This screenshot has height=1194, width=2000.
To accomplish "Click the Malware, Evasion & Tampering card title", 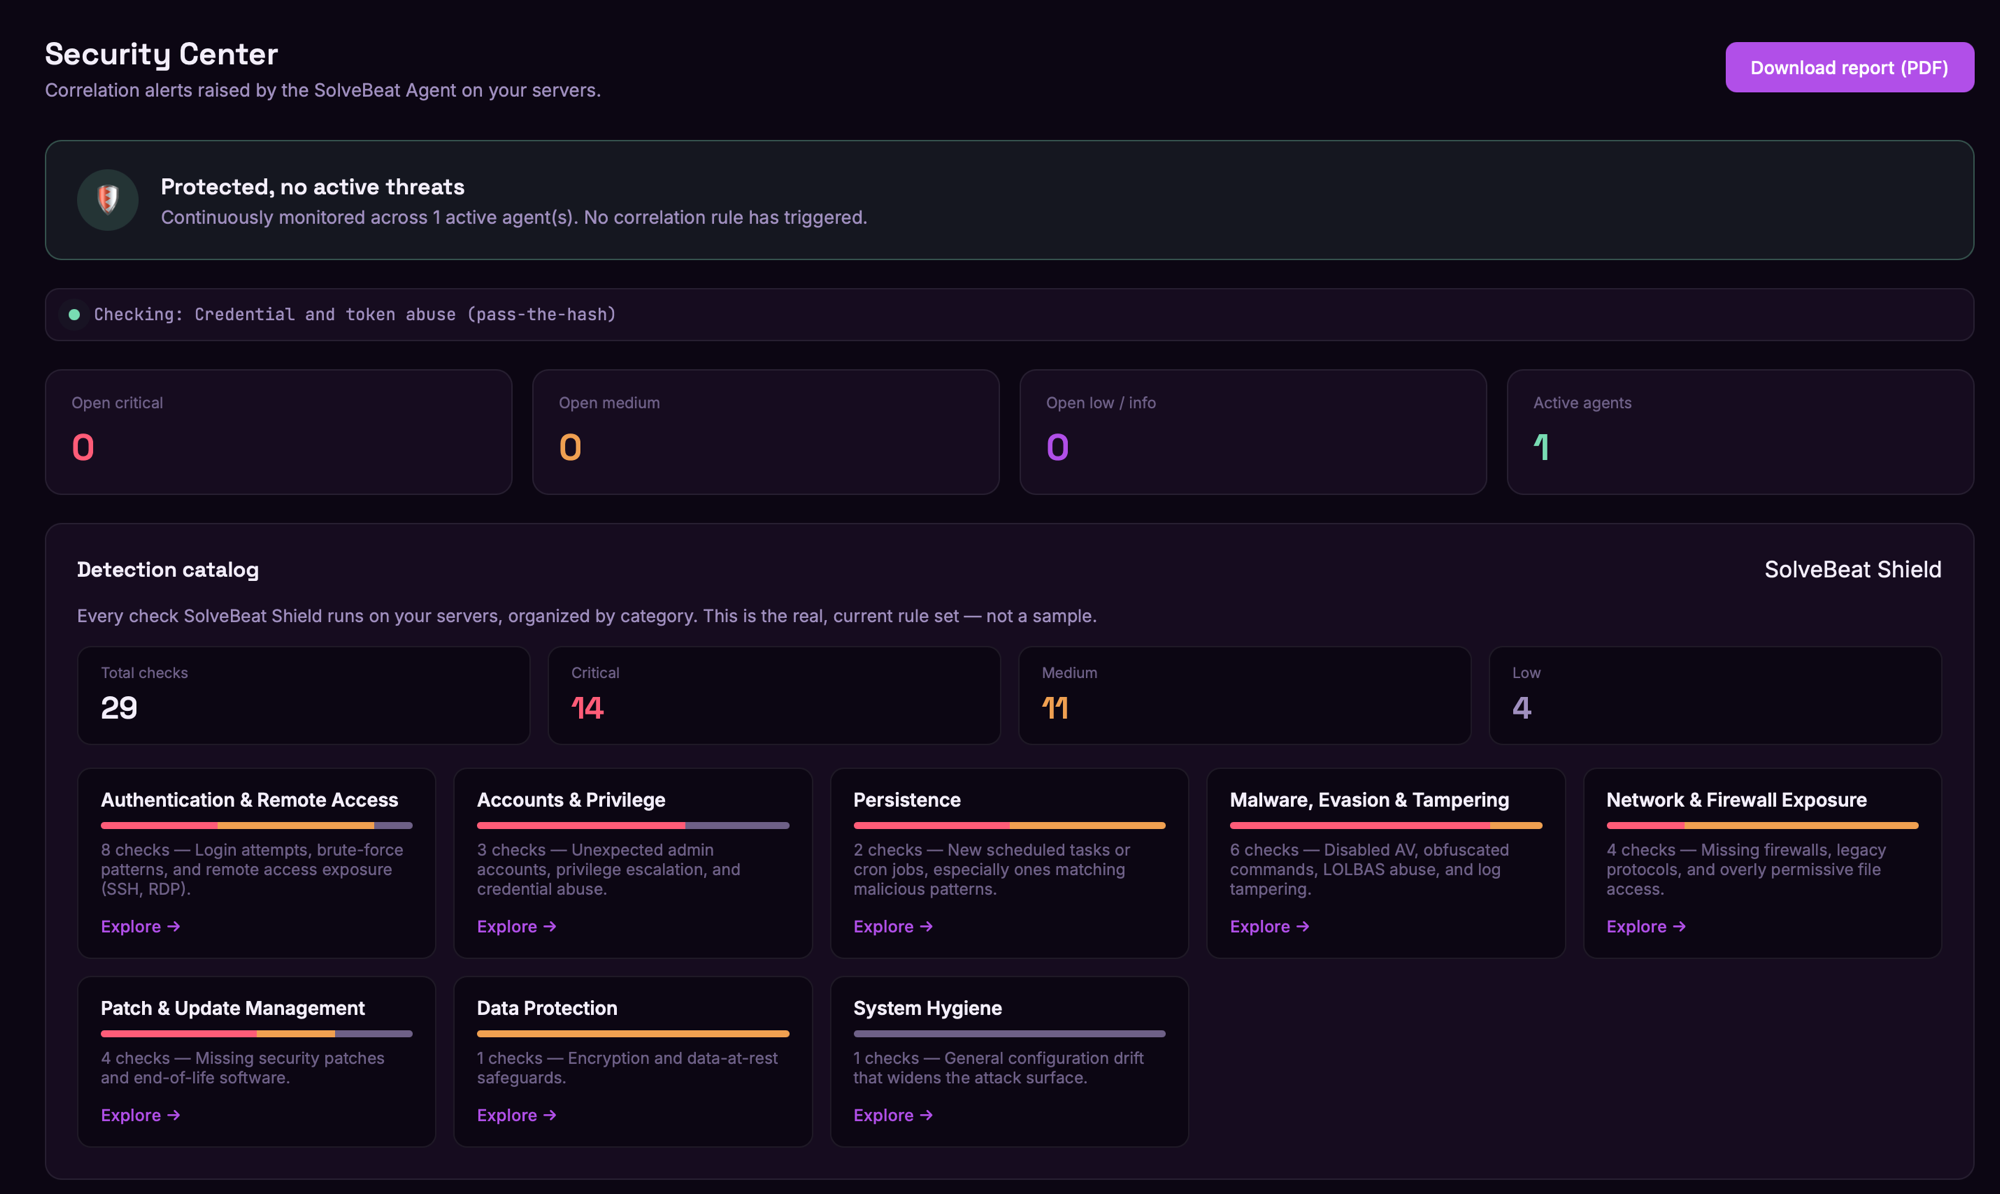I will coord(1369,800).
